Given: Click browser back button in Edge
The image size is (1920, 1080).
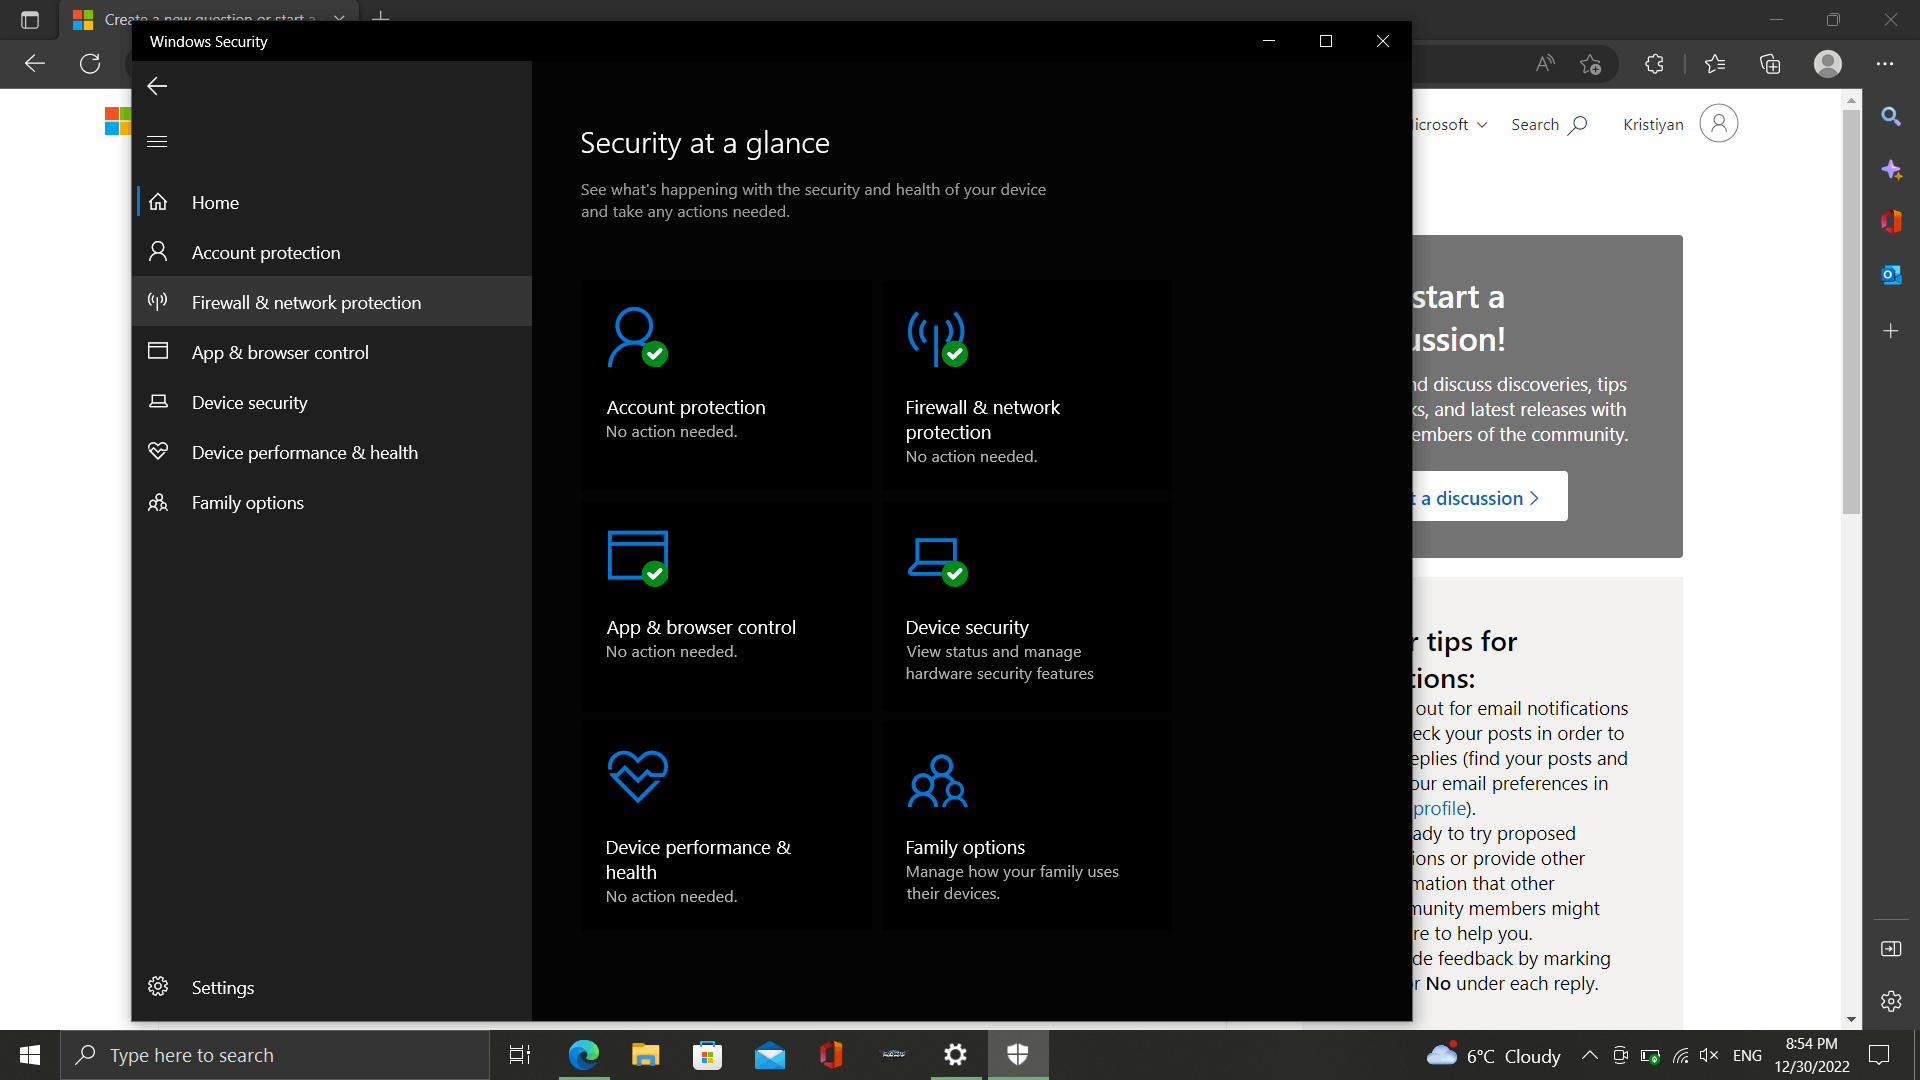Looking at the screenshot, I should [35, 64].
